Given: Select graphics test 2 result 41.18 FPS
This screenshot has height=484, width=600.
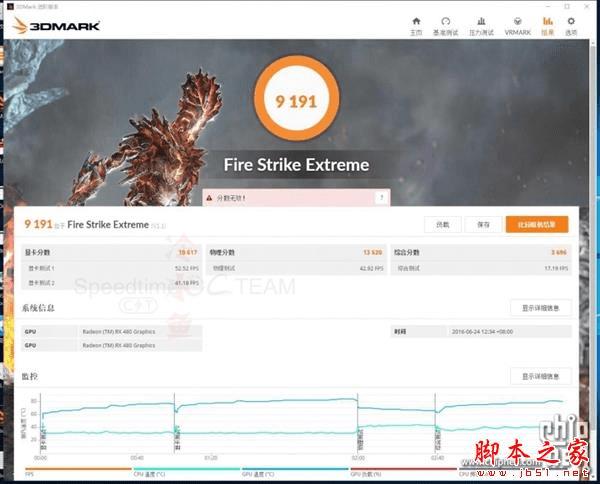Looking at the screenshot, I should 187,283.
